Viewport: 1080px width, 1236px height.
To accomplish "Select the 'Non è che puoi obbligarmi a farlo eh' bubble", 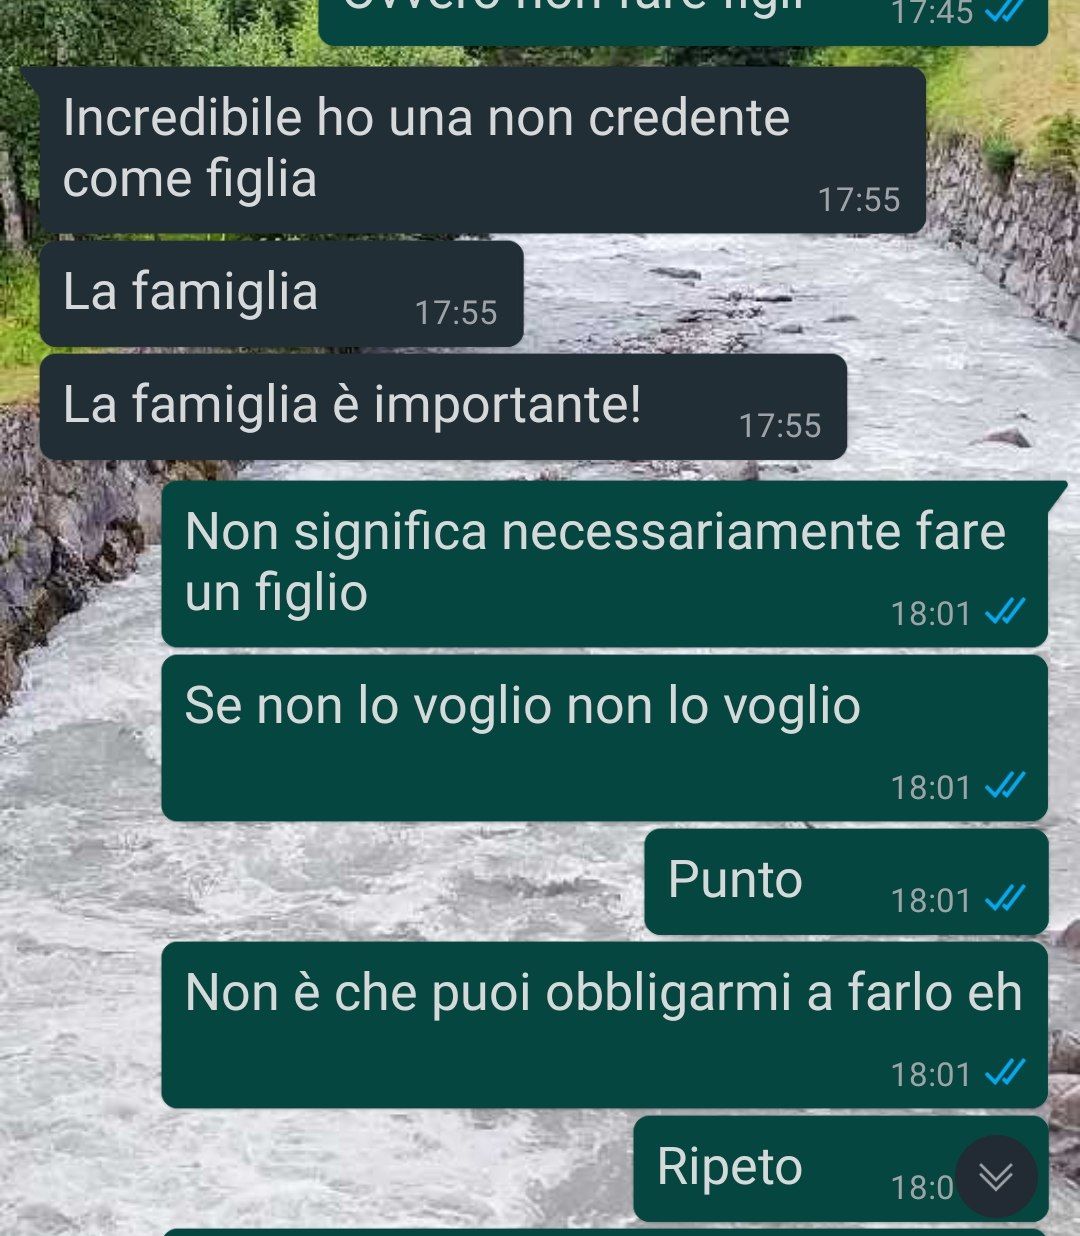I will click(604, 1024).
